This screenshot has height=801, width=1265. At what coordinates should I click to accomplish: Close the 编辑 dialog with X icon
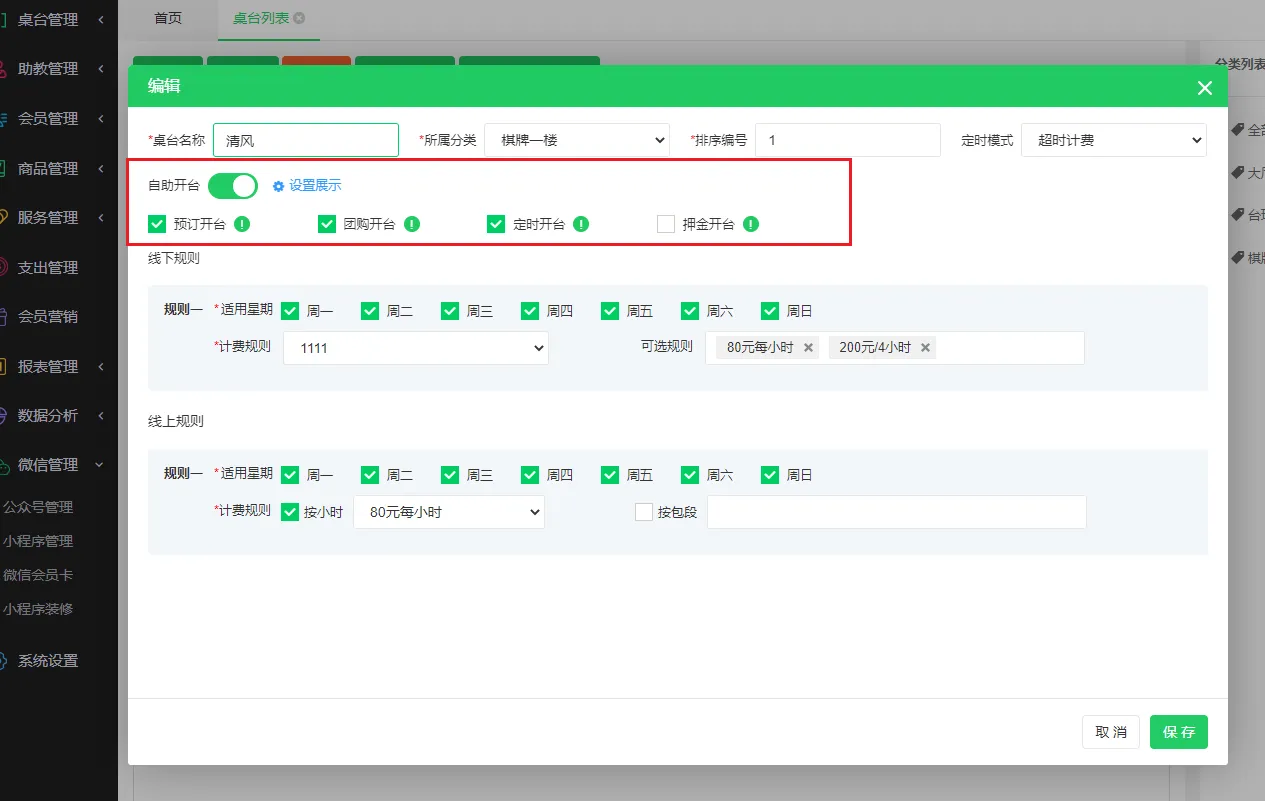coord(1204,88)
